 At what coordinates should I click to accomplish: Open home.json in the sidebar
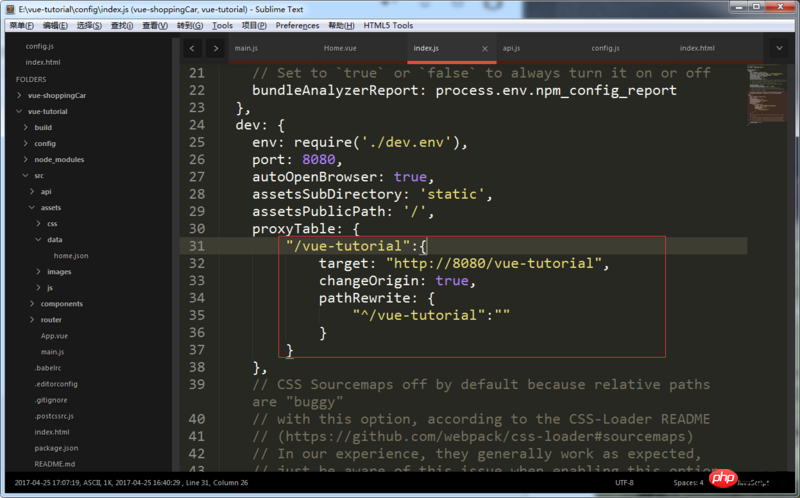pyautogui.click(x=71, y=256)
